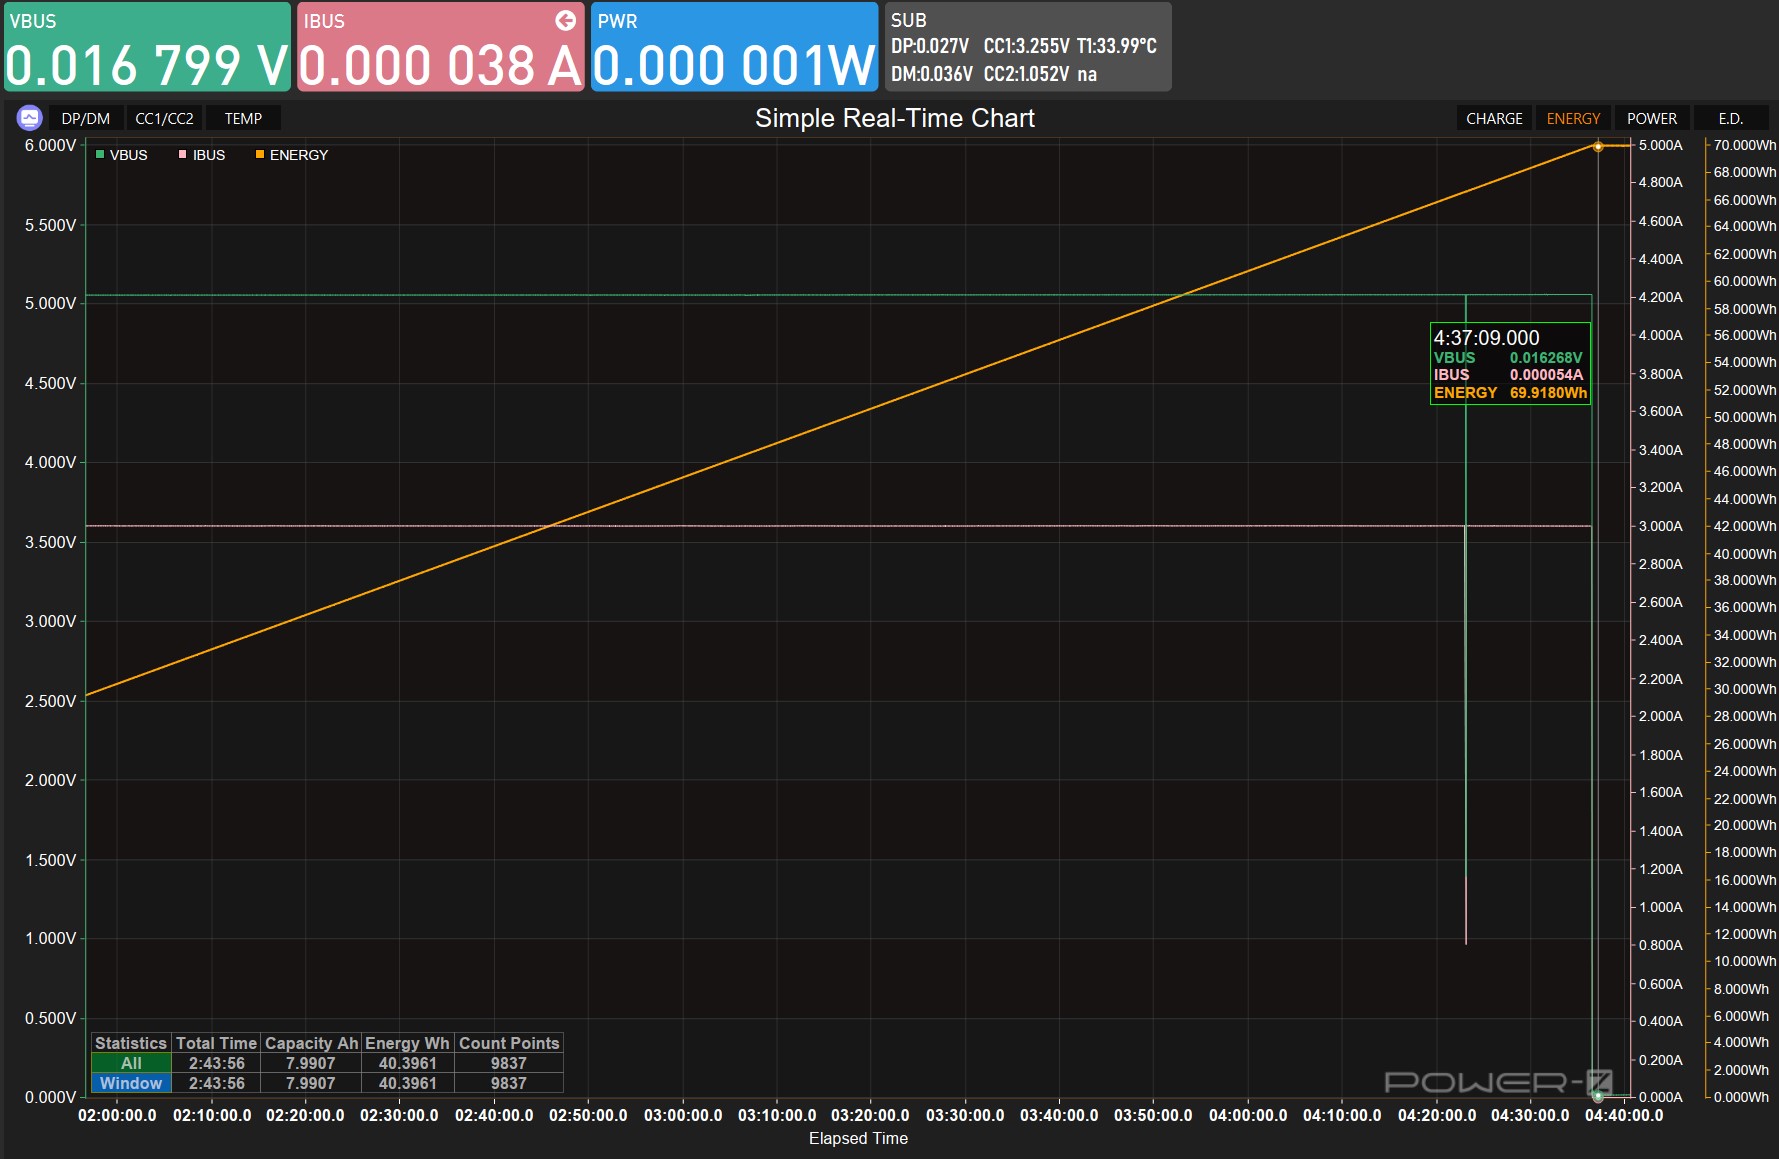Select the All statistics row

click(131, 1063)
